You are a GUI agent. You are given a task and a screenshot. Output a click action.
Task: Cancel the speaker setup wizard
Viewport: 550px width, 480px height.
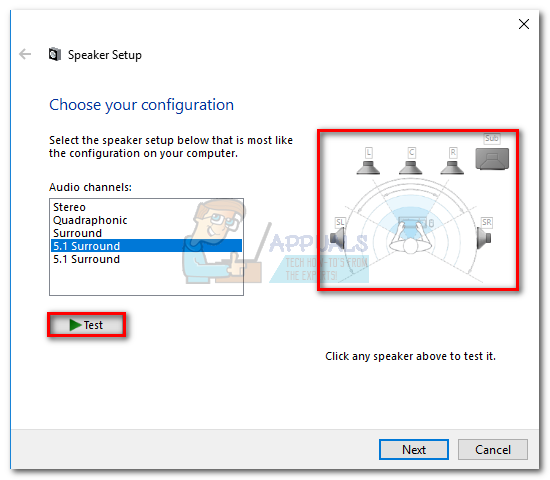pyautogui.click(x=493, y=449)
